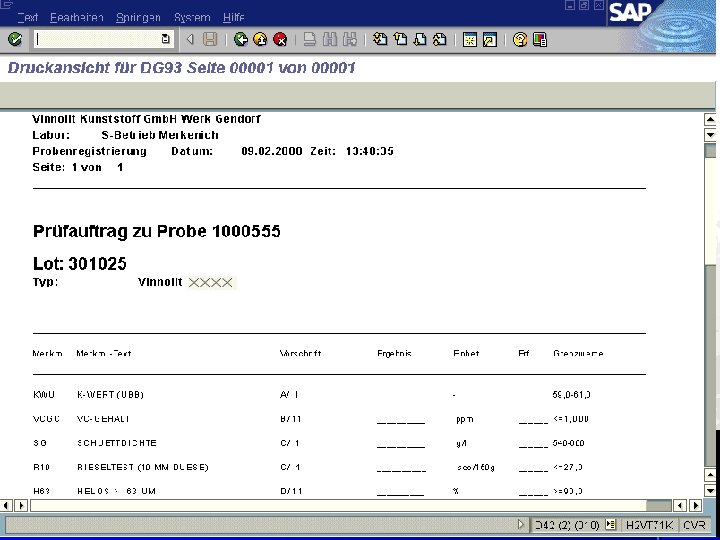The height and width of the screenshot is (540, 720).
Task: Open the command field history dropdown
Action: click(166, 39)
